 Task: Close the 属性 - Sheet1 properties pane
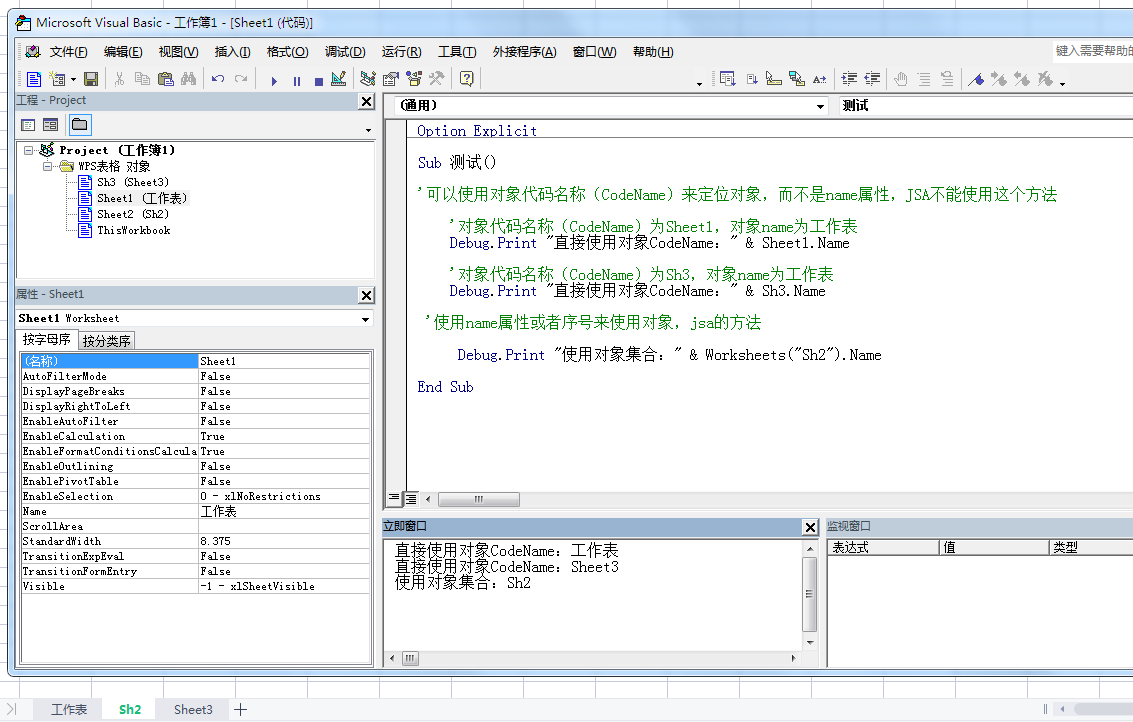[x=366, y=296]
